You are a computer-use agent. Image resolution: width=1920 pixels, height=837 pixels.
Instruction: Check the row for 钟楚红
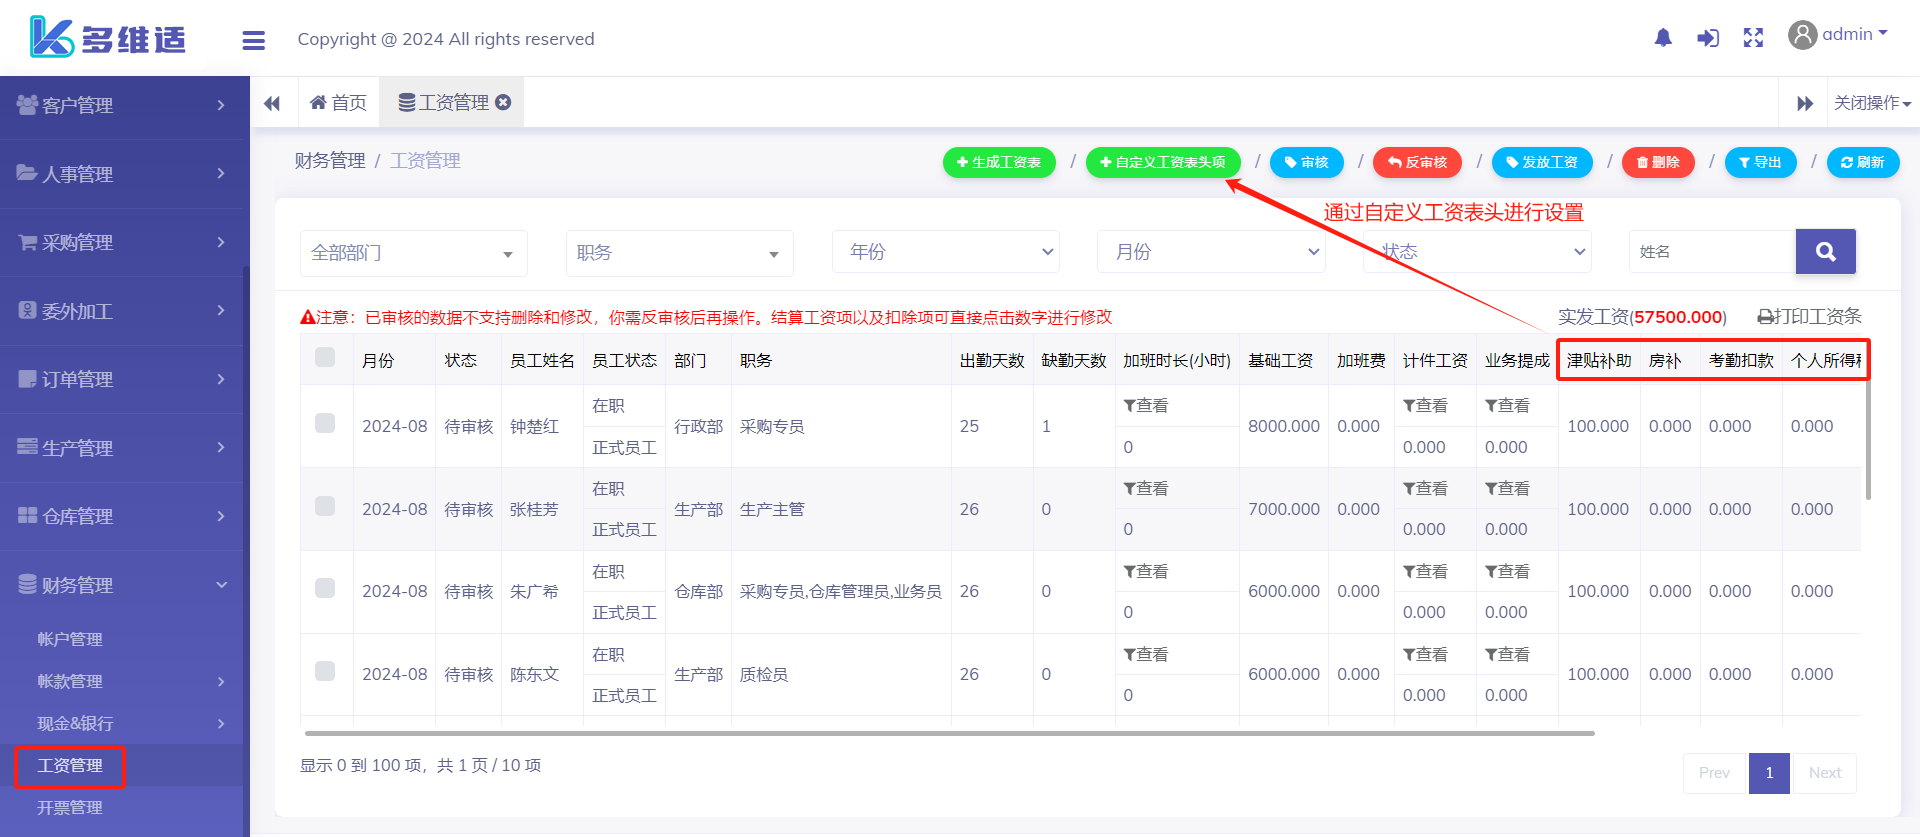click(x=325, y=424)
